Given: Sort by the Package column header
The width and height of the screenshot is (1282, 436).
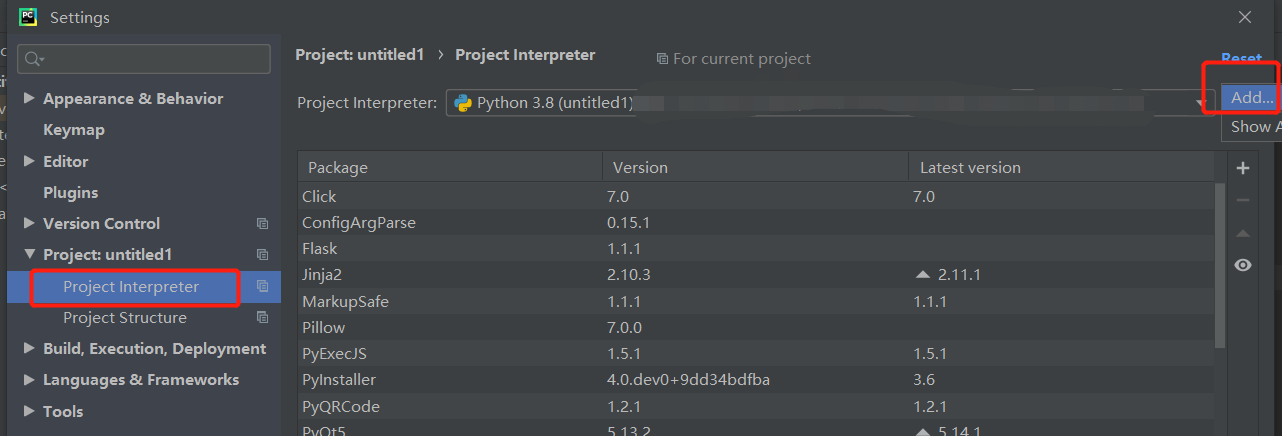Looking at the screenshot, I should (450, 167).
